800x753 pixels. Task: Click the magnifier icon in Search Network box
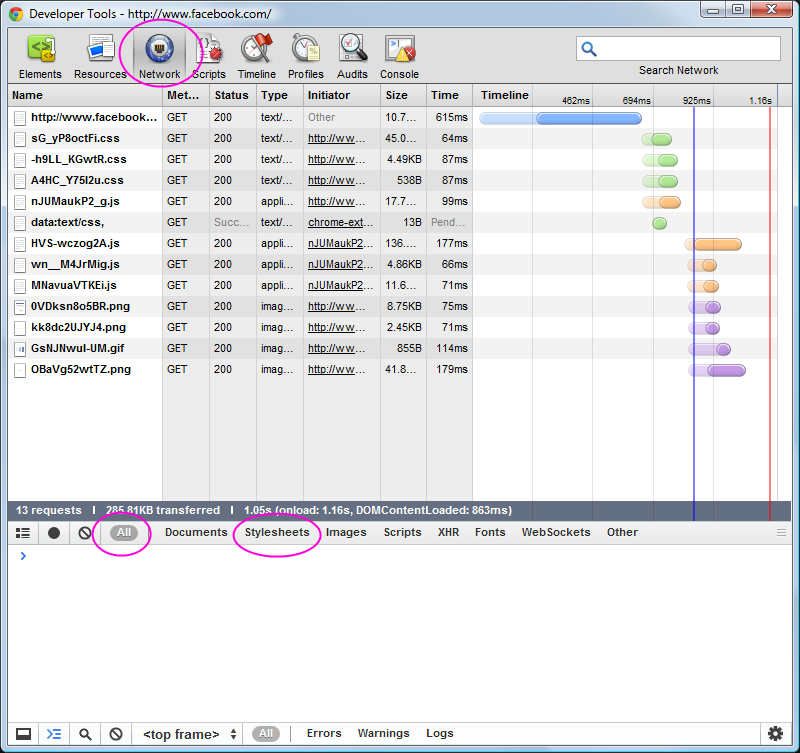[589, 49]
